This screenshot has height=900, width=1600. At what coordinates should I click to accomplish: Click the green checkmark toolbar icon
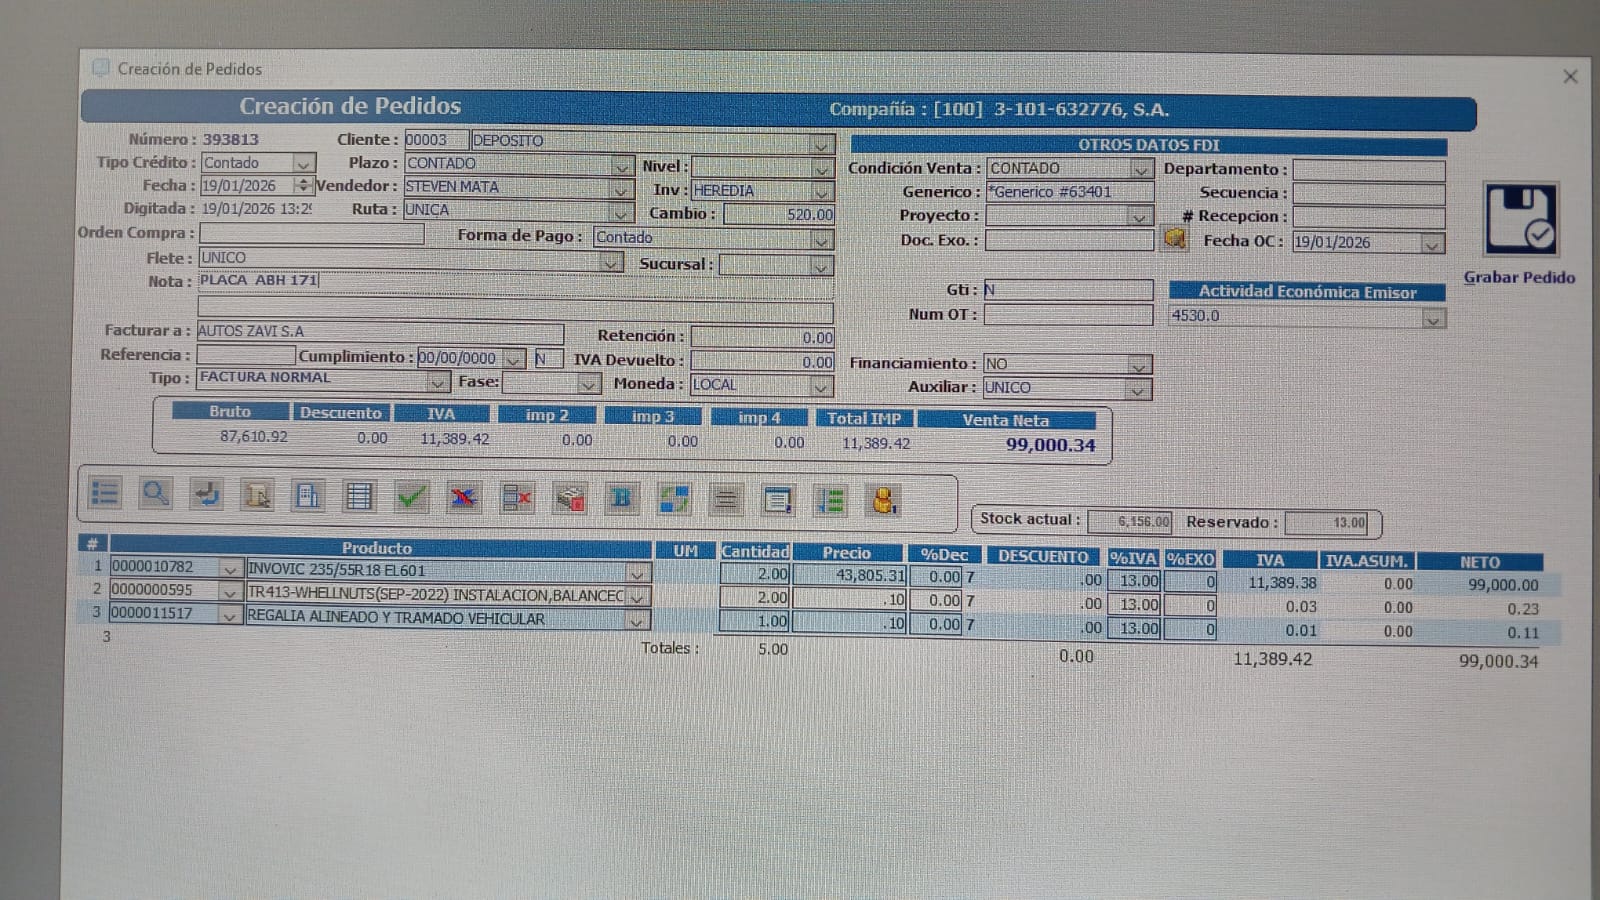coord(411,496)
